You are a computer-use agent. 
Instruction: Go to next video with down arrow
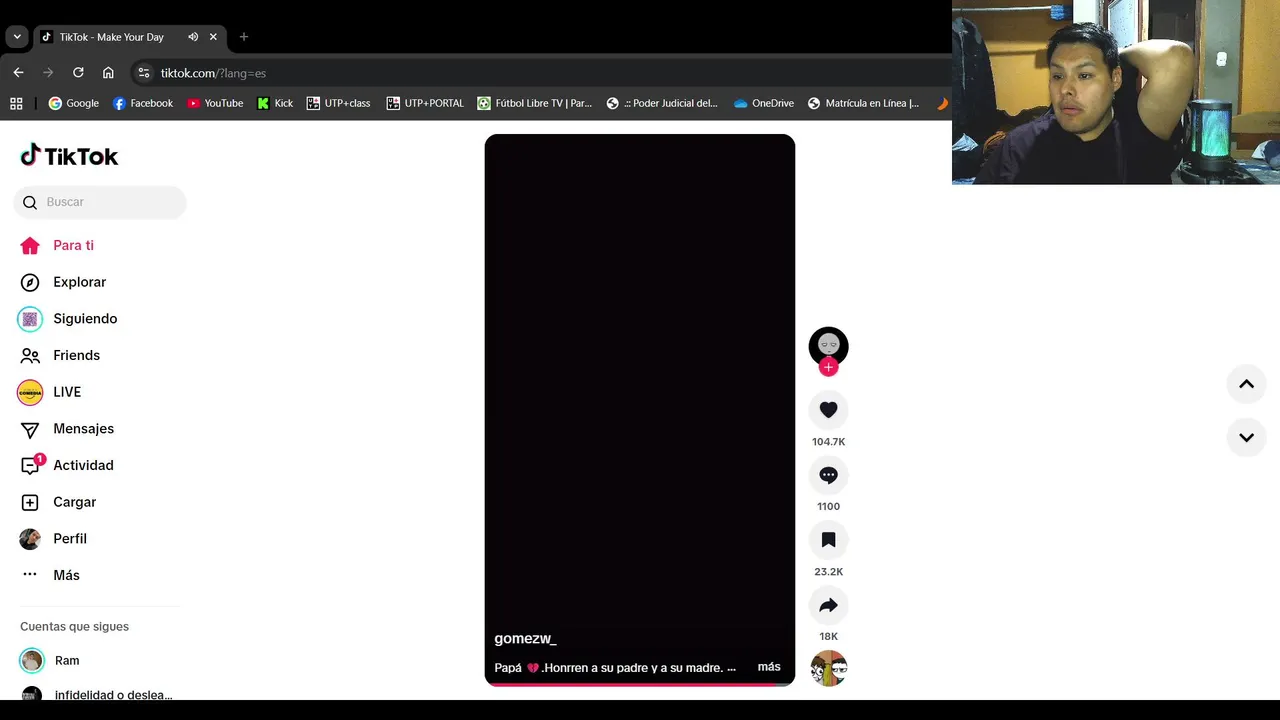[1246, 437]
